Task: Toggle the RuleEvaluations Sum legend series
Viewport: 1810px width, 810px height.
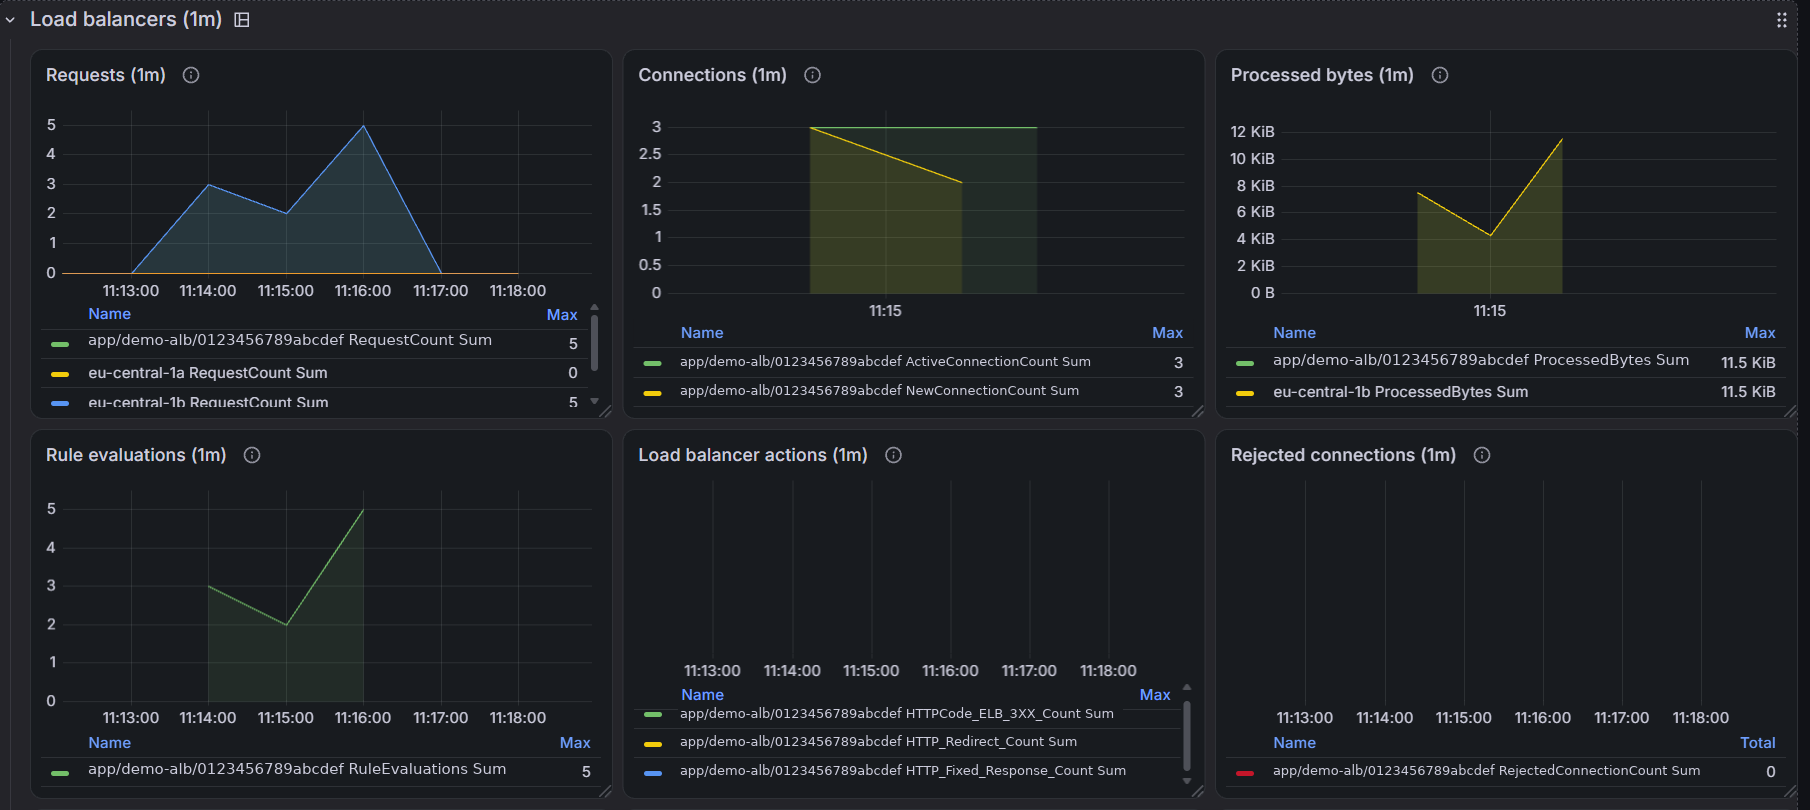Action: click(x=297, y=769)
